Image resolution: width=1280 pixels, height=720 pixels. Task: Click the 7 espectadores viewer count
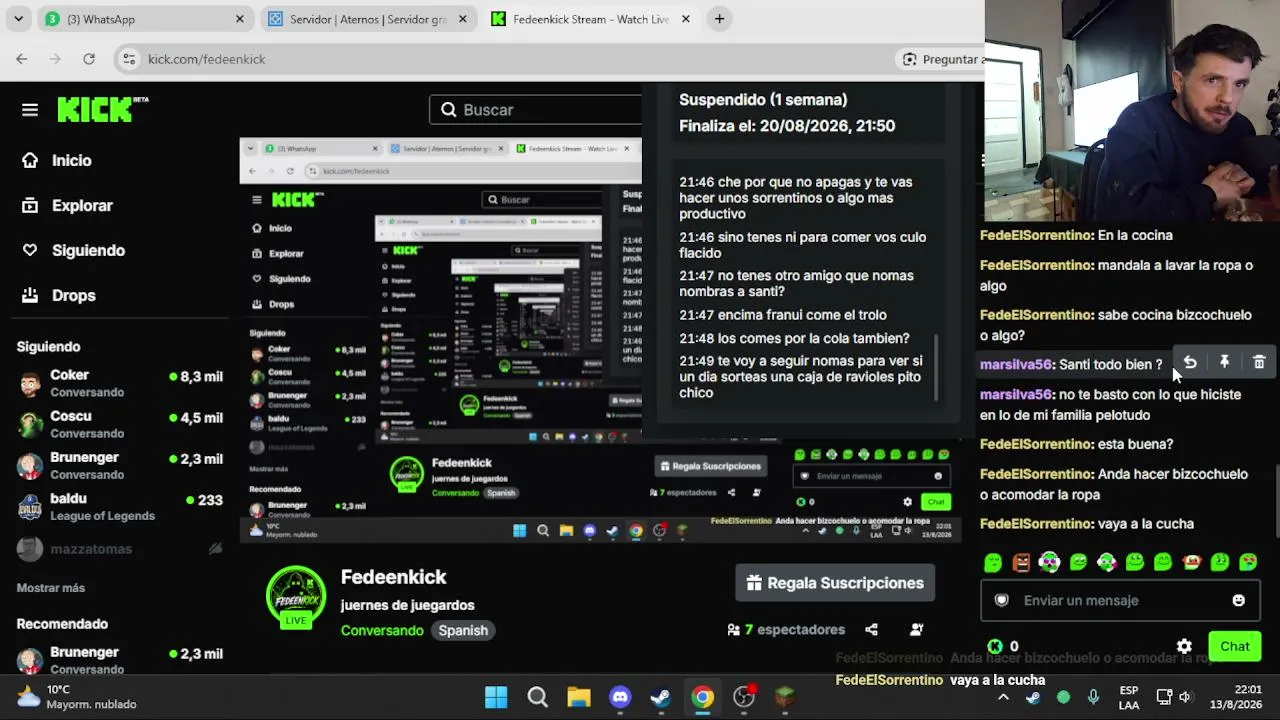[x=787, y=629]
